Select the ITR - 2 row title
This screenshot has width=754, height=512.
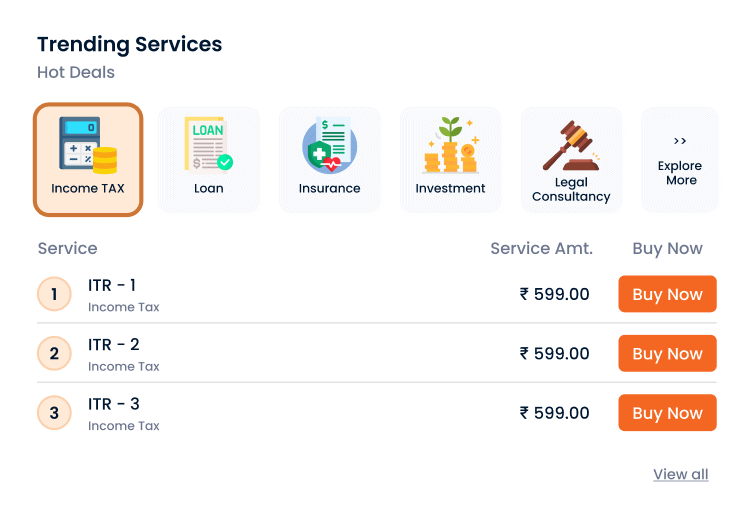[x=113, y=345]
